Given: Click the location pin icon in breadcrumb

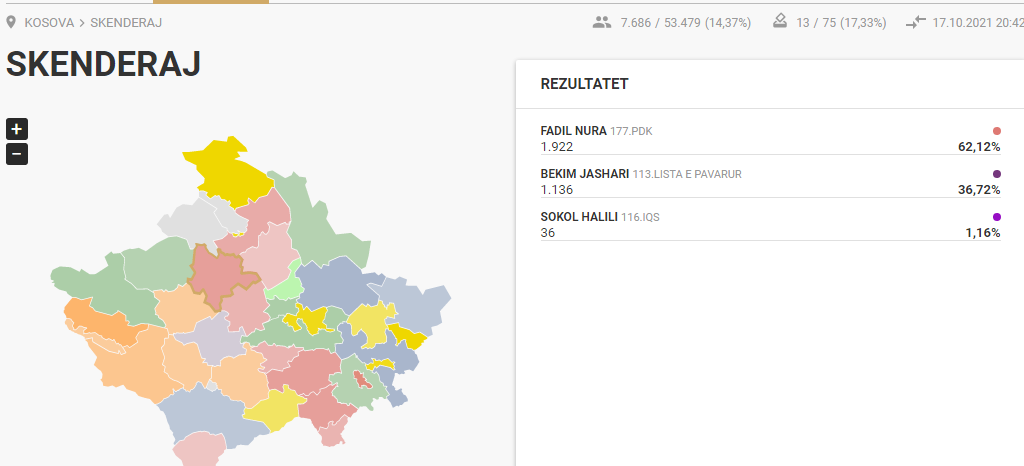Looking at the screenshot, I should pos(11,22).
